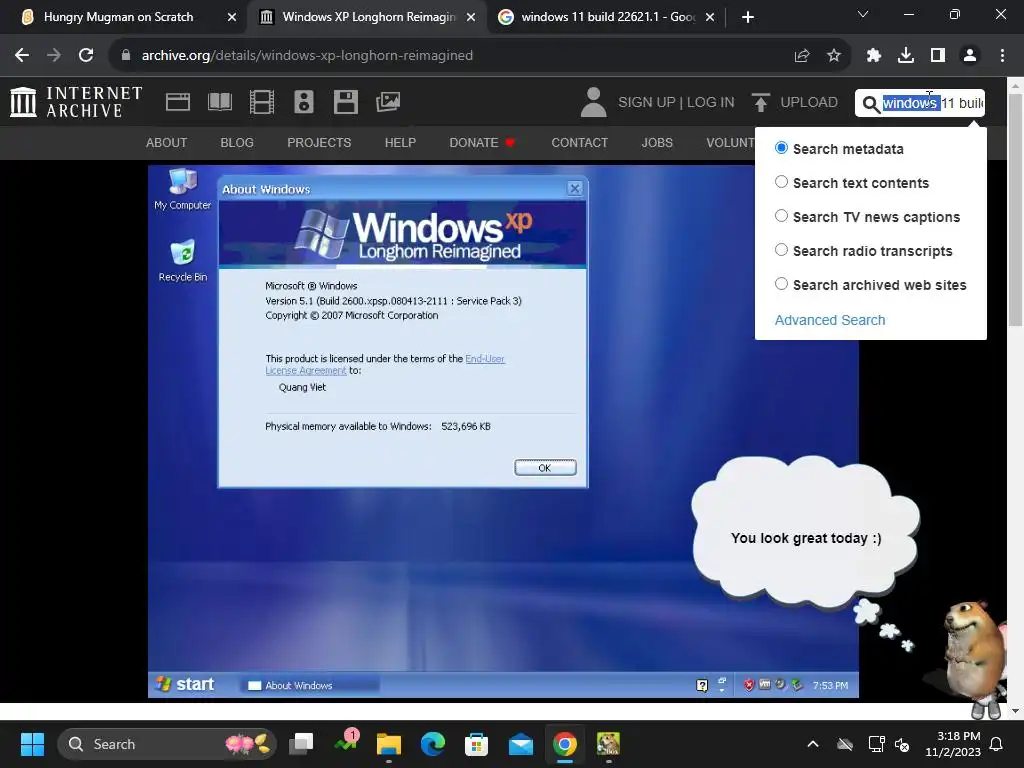Open the Chrome profile icon

coord(970,56)
